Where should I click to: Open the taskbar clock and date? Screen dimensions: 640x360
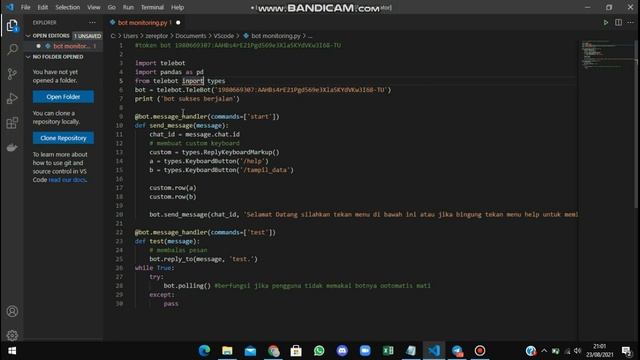600,351
